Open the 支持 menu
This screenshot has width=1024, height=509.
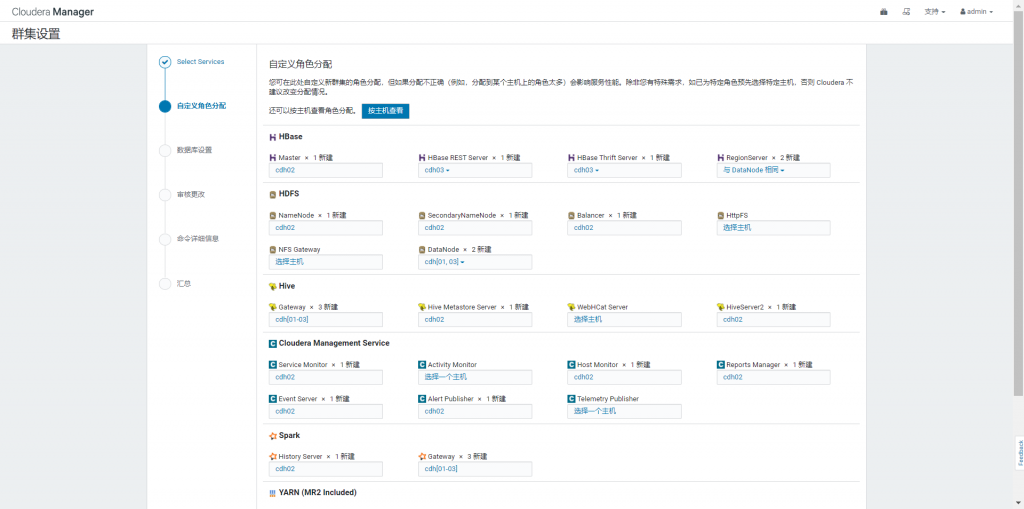pos(935,12)
